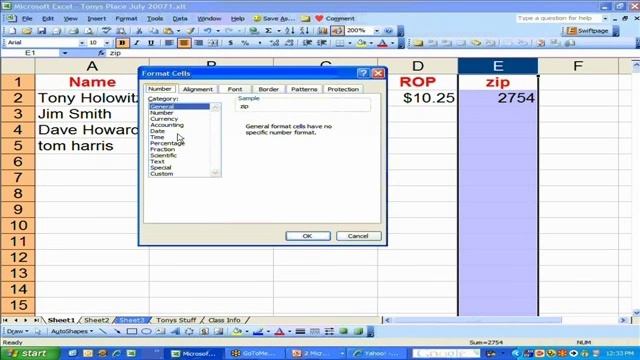640x360 pixels.
Task: Toggle align right
Action: coord(198,43)
